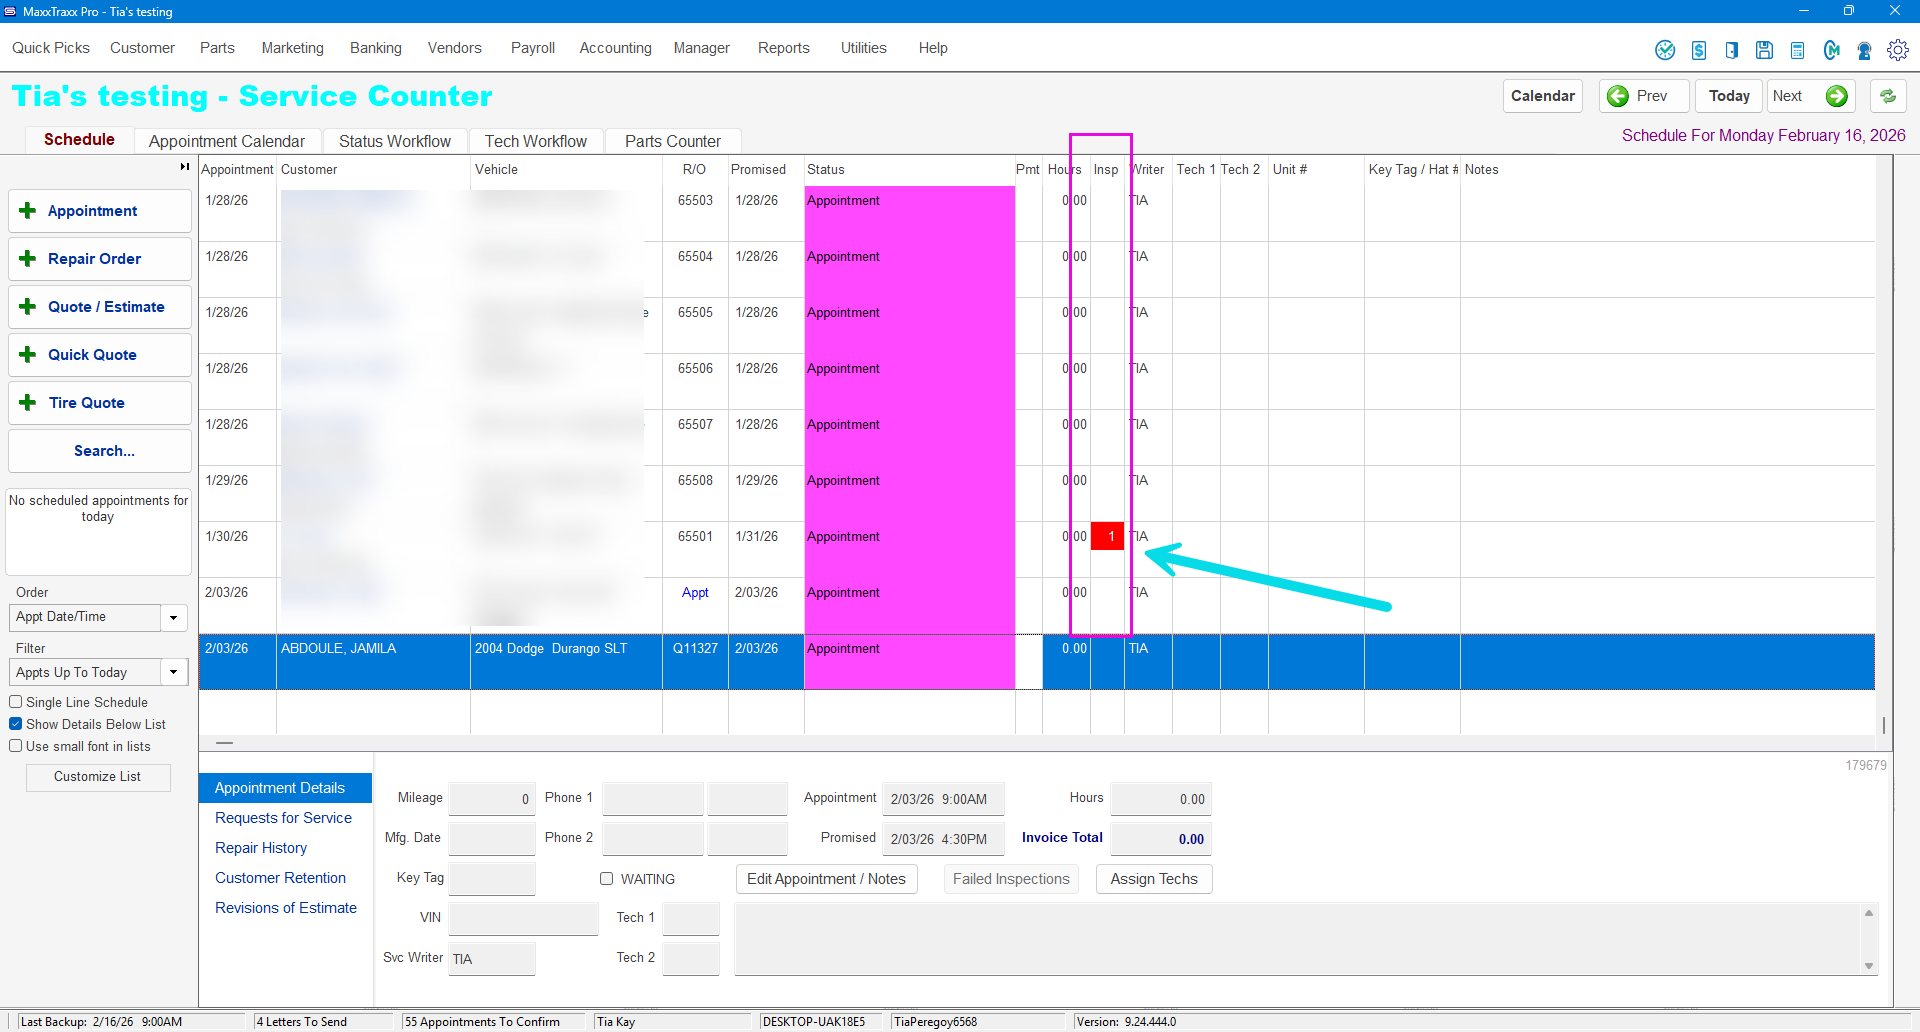The width and height of the screenshot is (1920, 1032).
Task: Open the Appts Up To Today filter dropdown
Action: pos(173,673)
